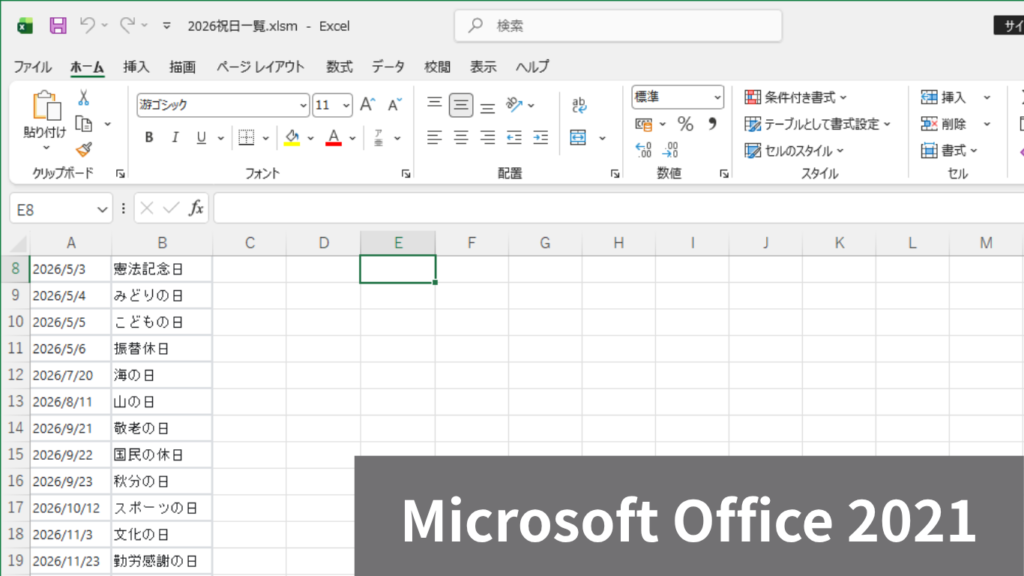Align cell text right

(487, 137)
